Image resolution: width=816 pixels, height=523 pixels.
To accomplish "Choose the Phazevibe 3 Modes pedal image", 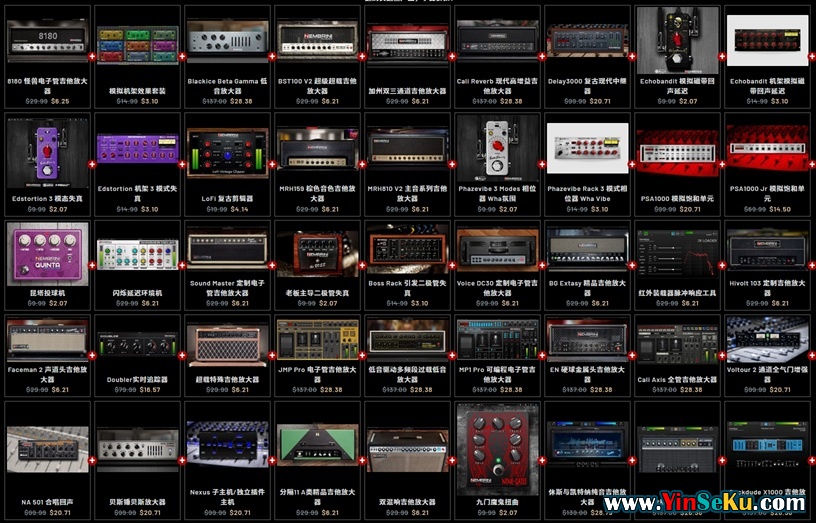I will point(497,149).
